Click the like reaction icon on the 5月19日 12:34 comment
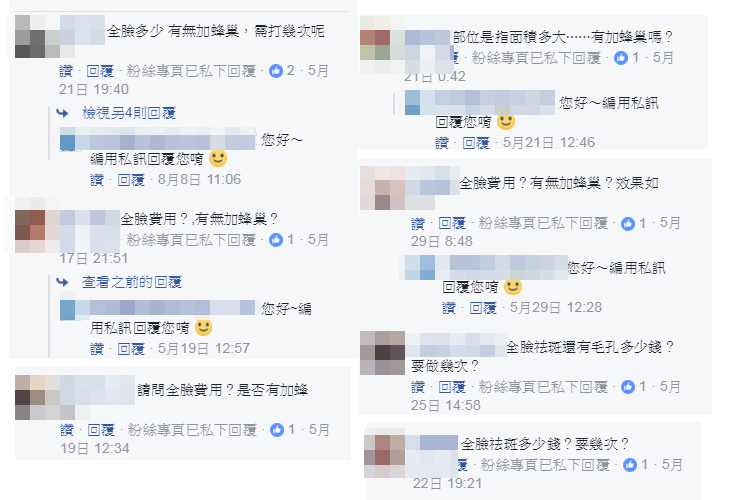The image size is (750, 500). click(277, 430)
